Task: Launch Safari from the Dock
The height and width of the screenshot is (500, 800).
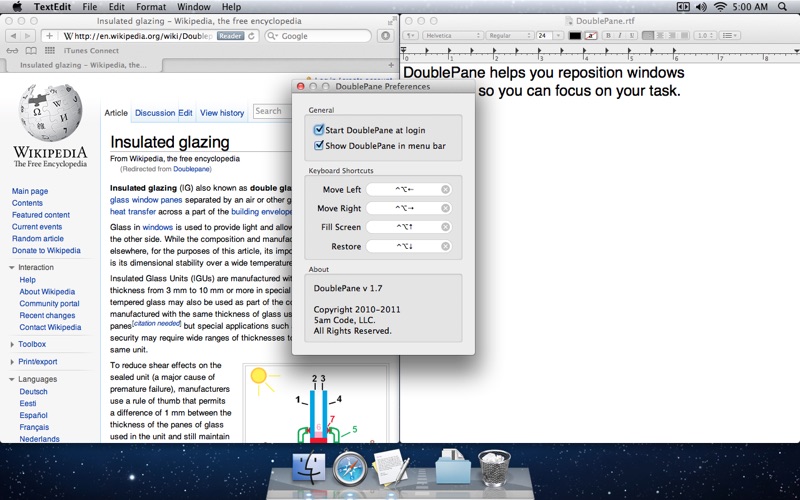Action: (x=349, y=467)
